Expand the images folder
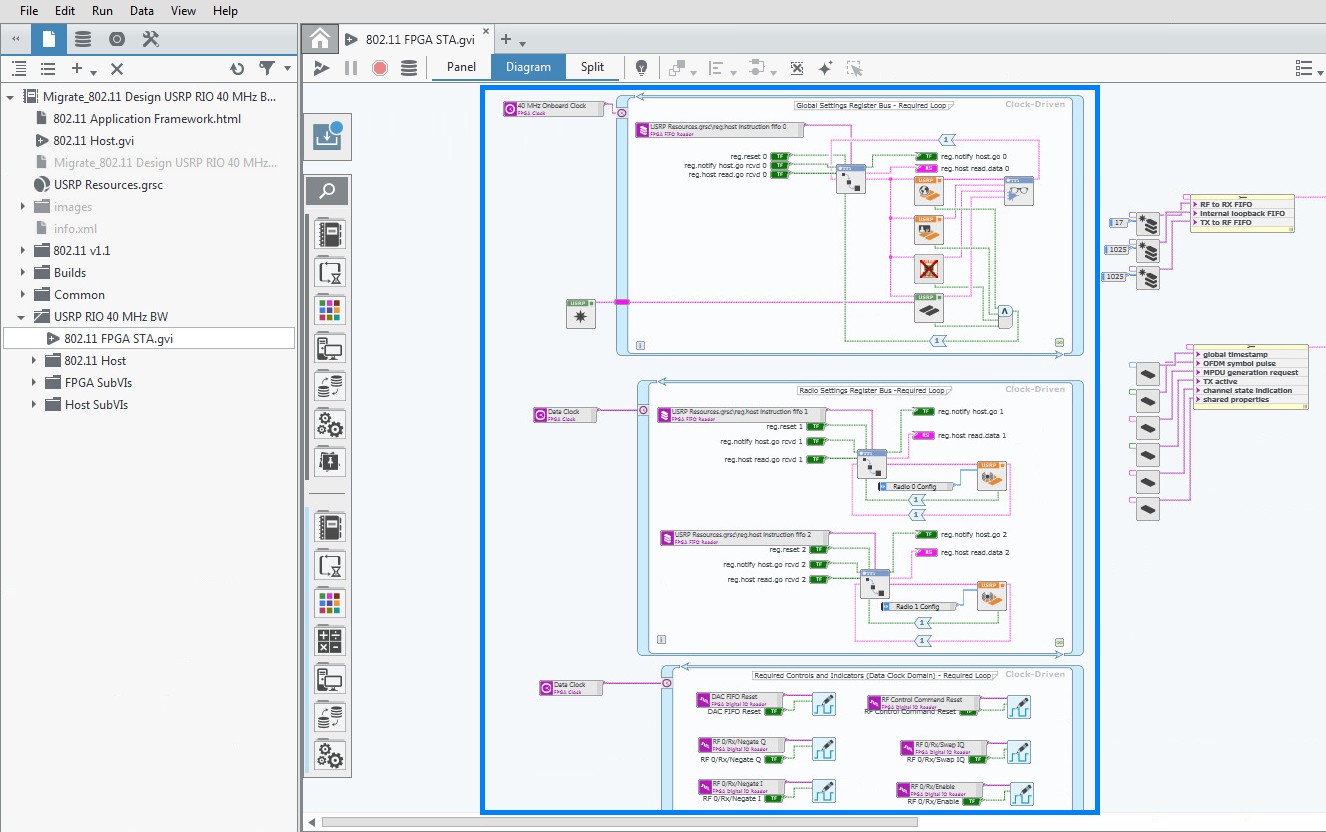 pos(23,207)
